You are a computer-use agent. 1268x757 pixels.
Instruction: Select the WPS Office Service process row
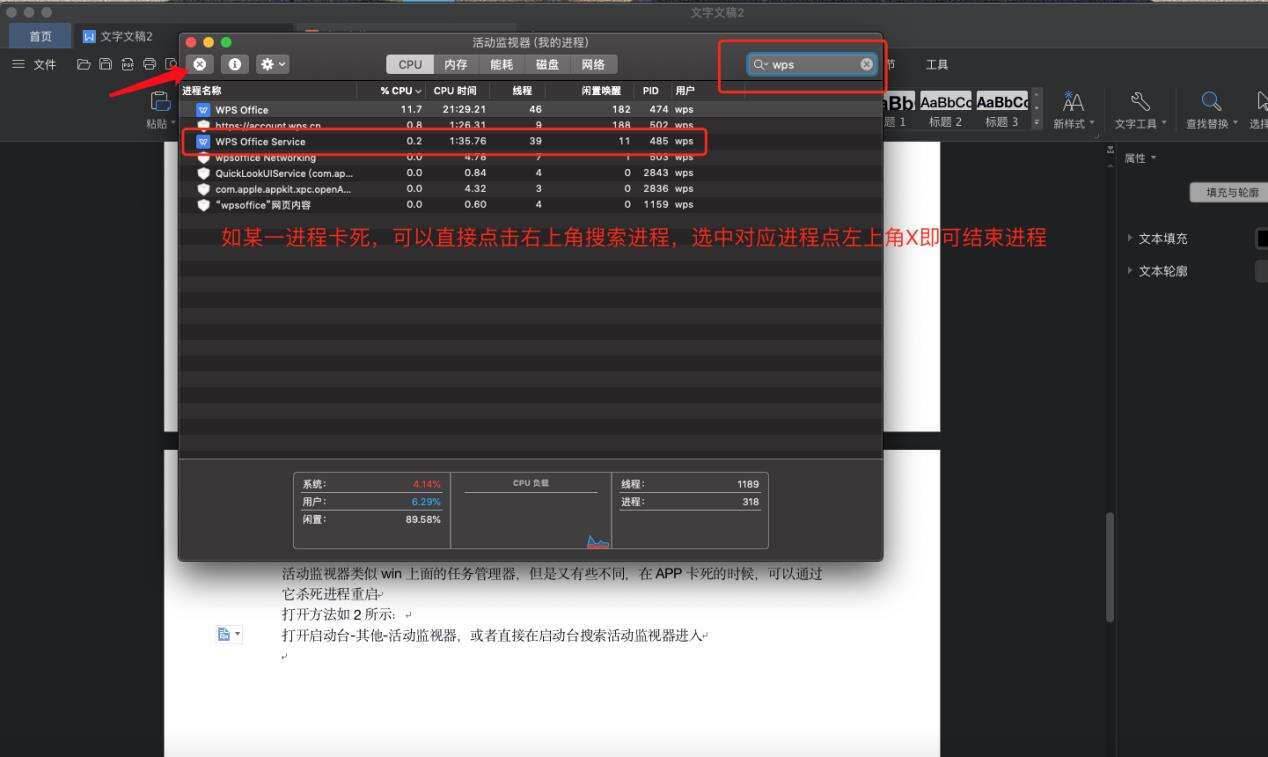pyautogui.click(x=530, y=141)
